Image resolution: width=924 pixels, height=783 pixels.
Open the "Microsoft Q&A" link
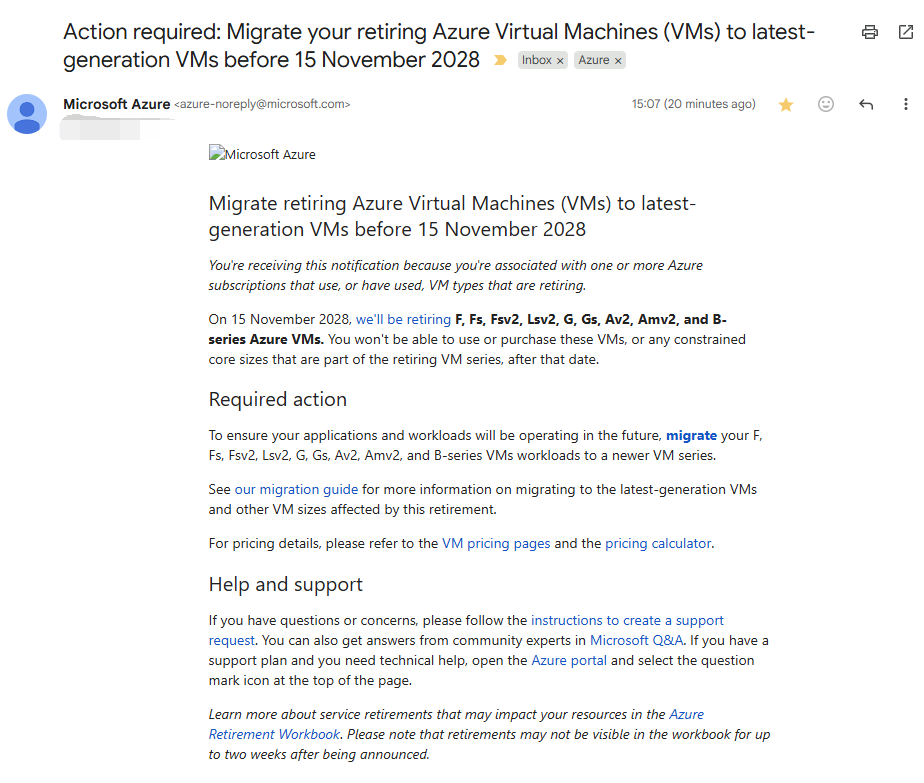click(637, 640)
